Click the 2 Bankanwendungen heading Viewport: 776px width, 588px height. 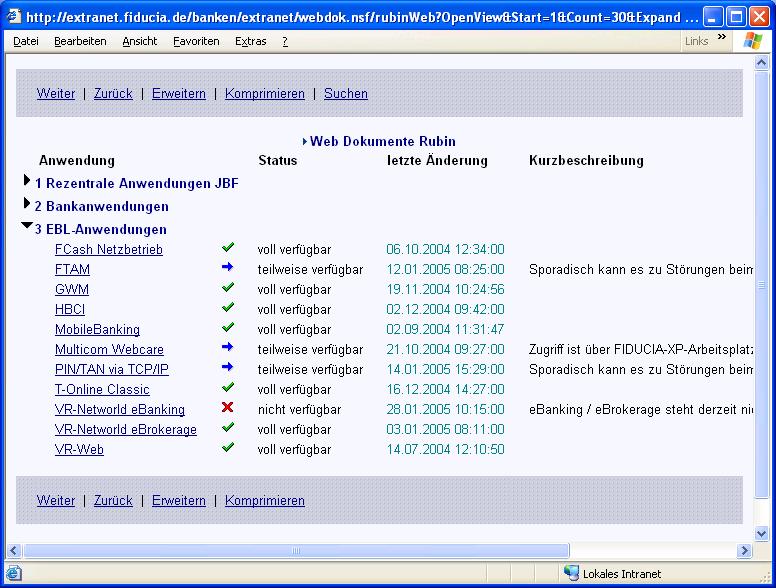coord(101,206)
